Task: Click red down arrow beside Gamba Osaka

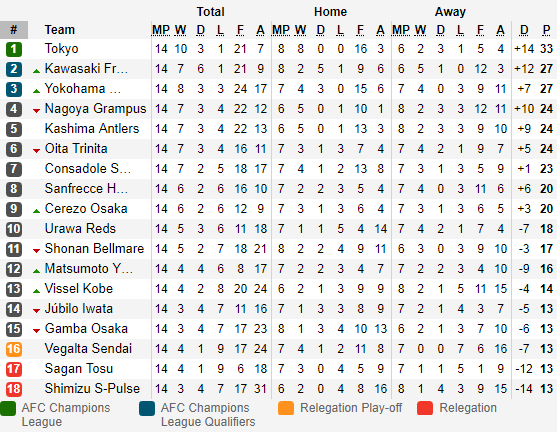Action: pos(36,331)
